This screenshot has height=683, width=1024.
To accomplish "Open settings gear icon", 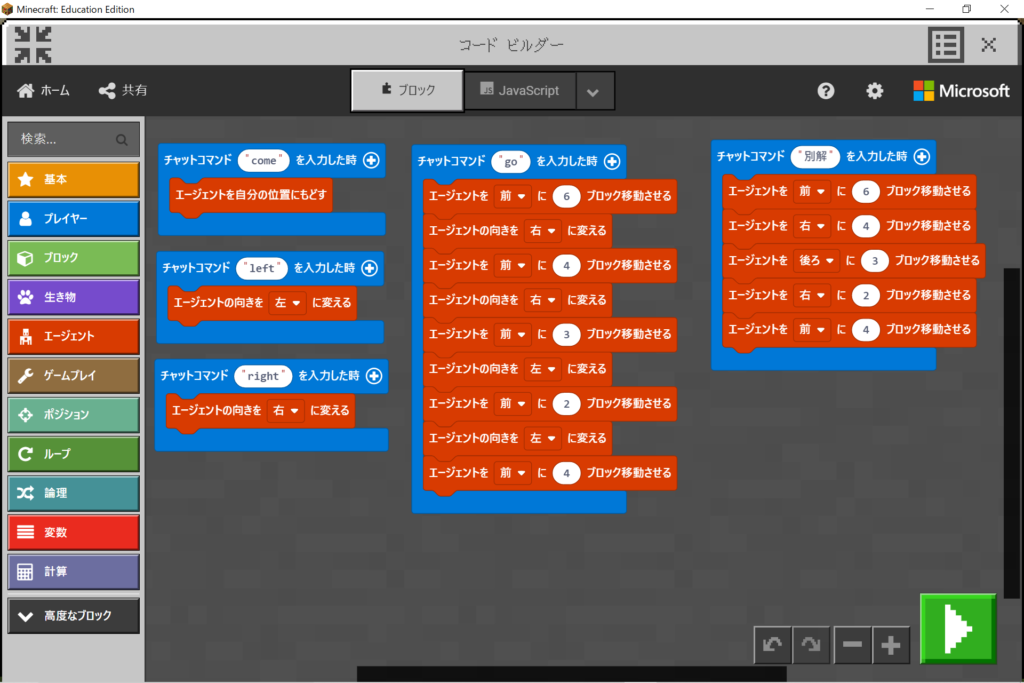I will coord(874,91).
